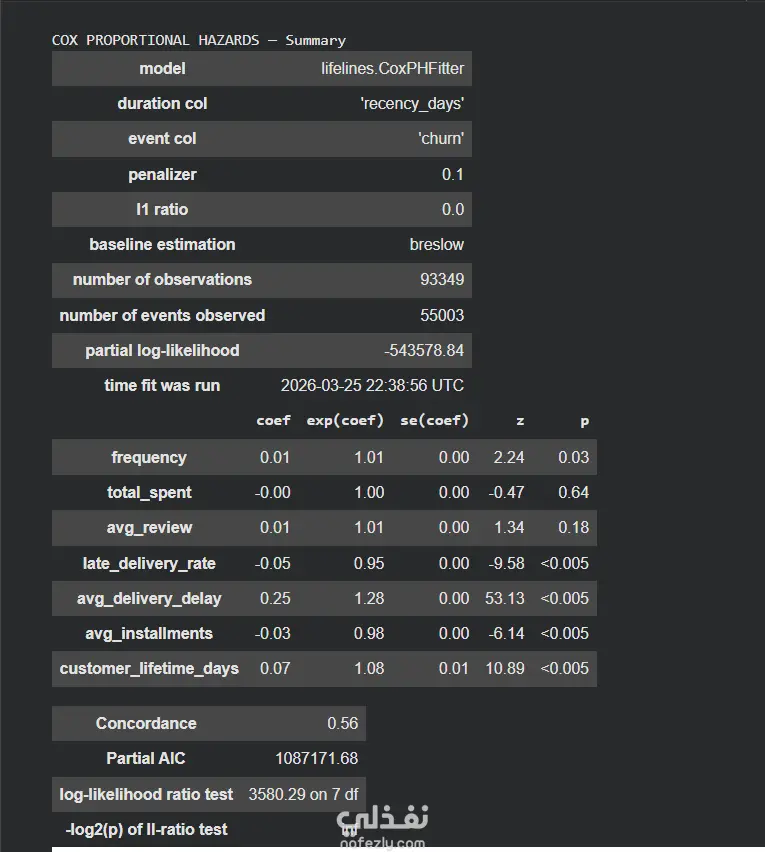Click the time fit was run timestamp
This screenshot has height=852, width=765.
(x=372, y=385)
